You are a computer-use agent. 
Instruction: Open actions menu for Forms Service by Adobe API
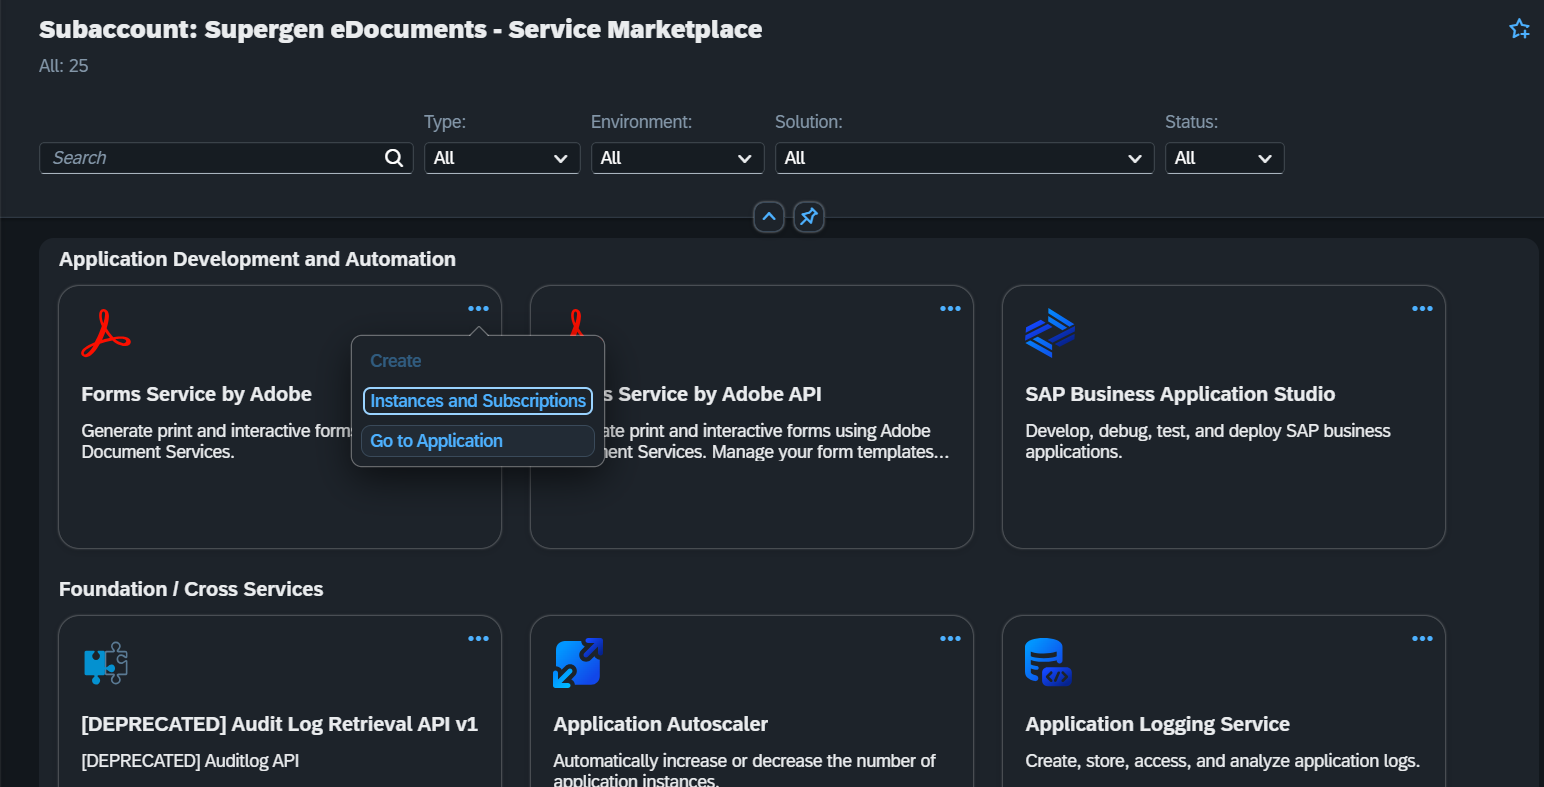tap(950, 309)
